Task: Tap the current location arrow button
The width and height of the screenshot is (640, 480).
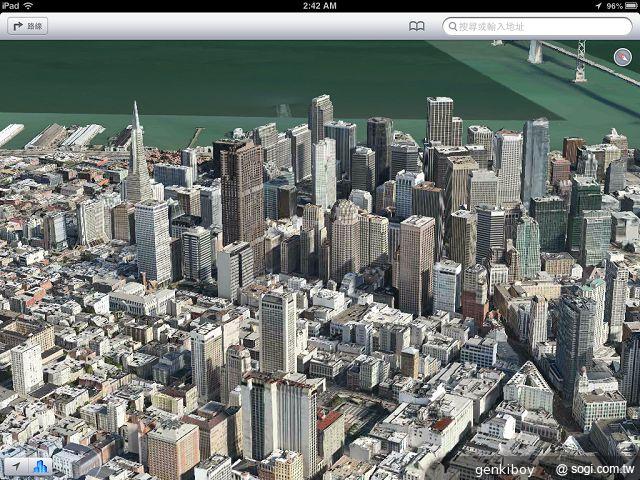Action: coord(16,466)
